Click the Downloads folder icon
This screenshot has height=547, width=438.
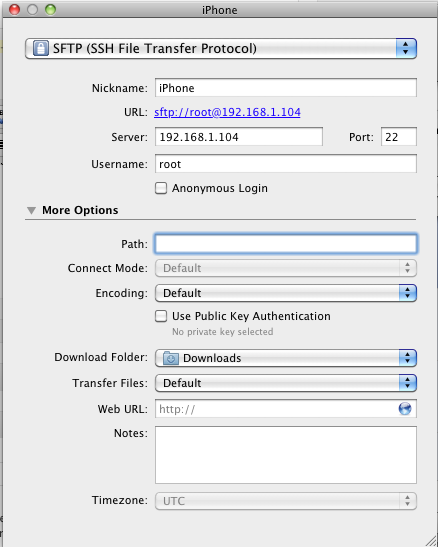(x=171, y=358)
